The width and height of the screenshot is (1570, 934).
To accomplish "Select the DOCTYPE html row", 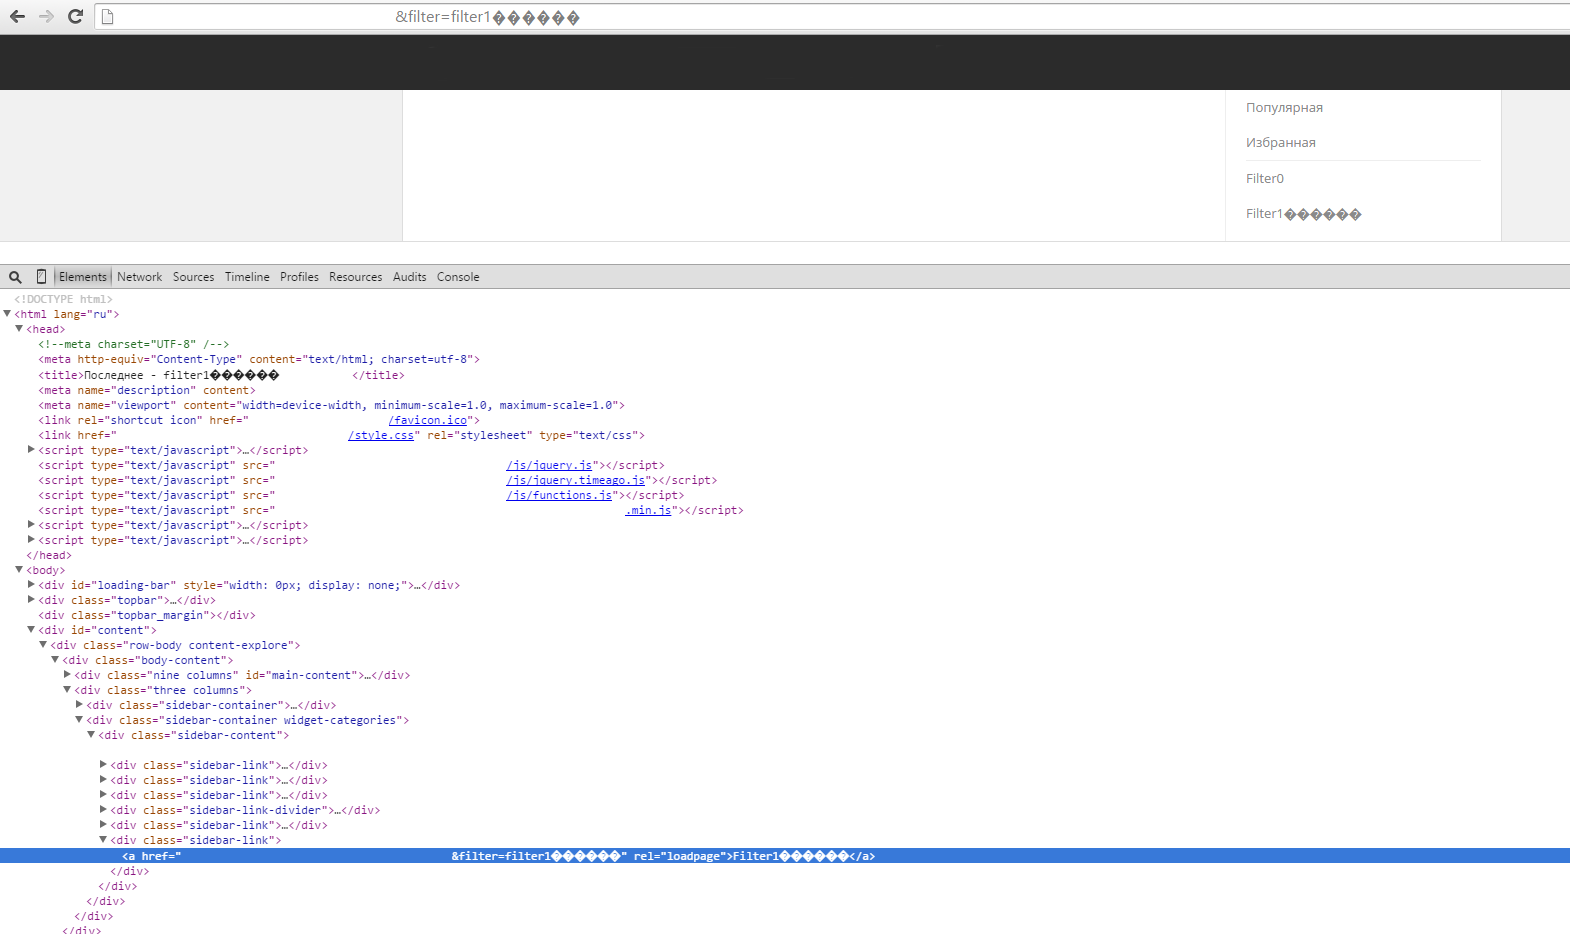I will click(63, 299).
